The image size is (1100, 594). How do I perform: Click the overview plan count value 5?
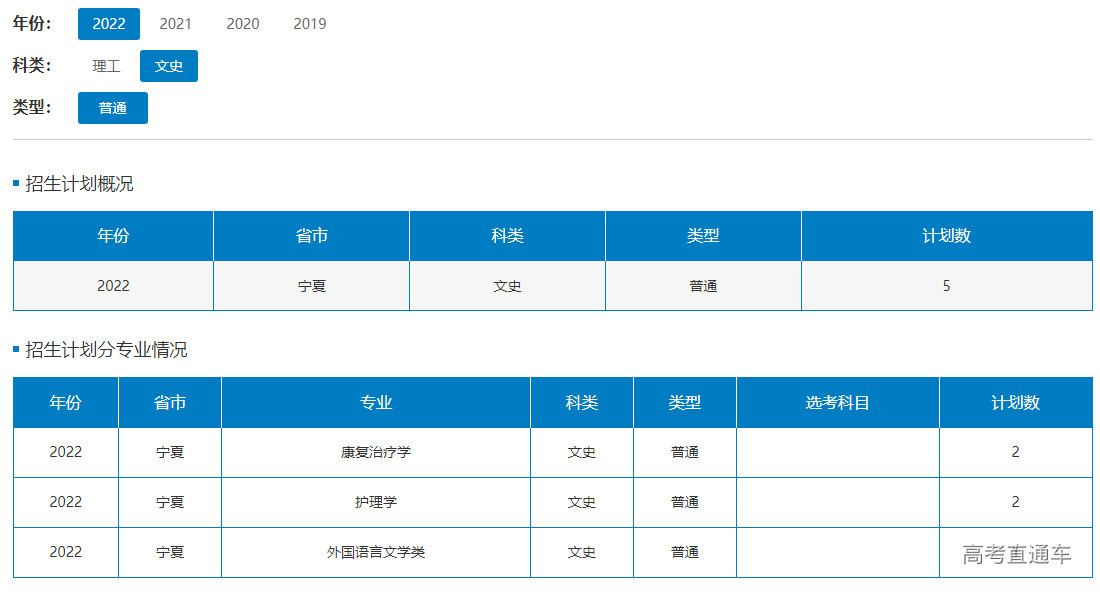click(946, 286)
